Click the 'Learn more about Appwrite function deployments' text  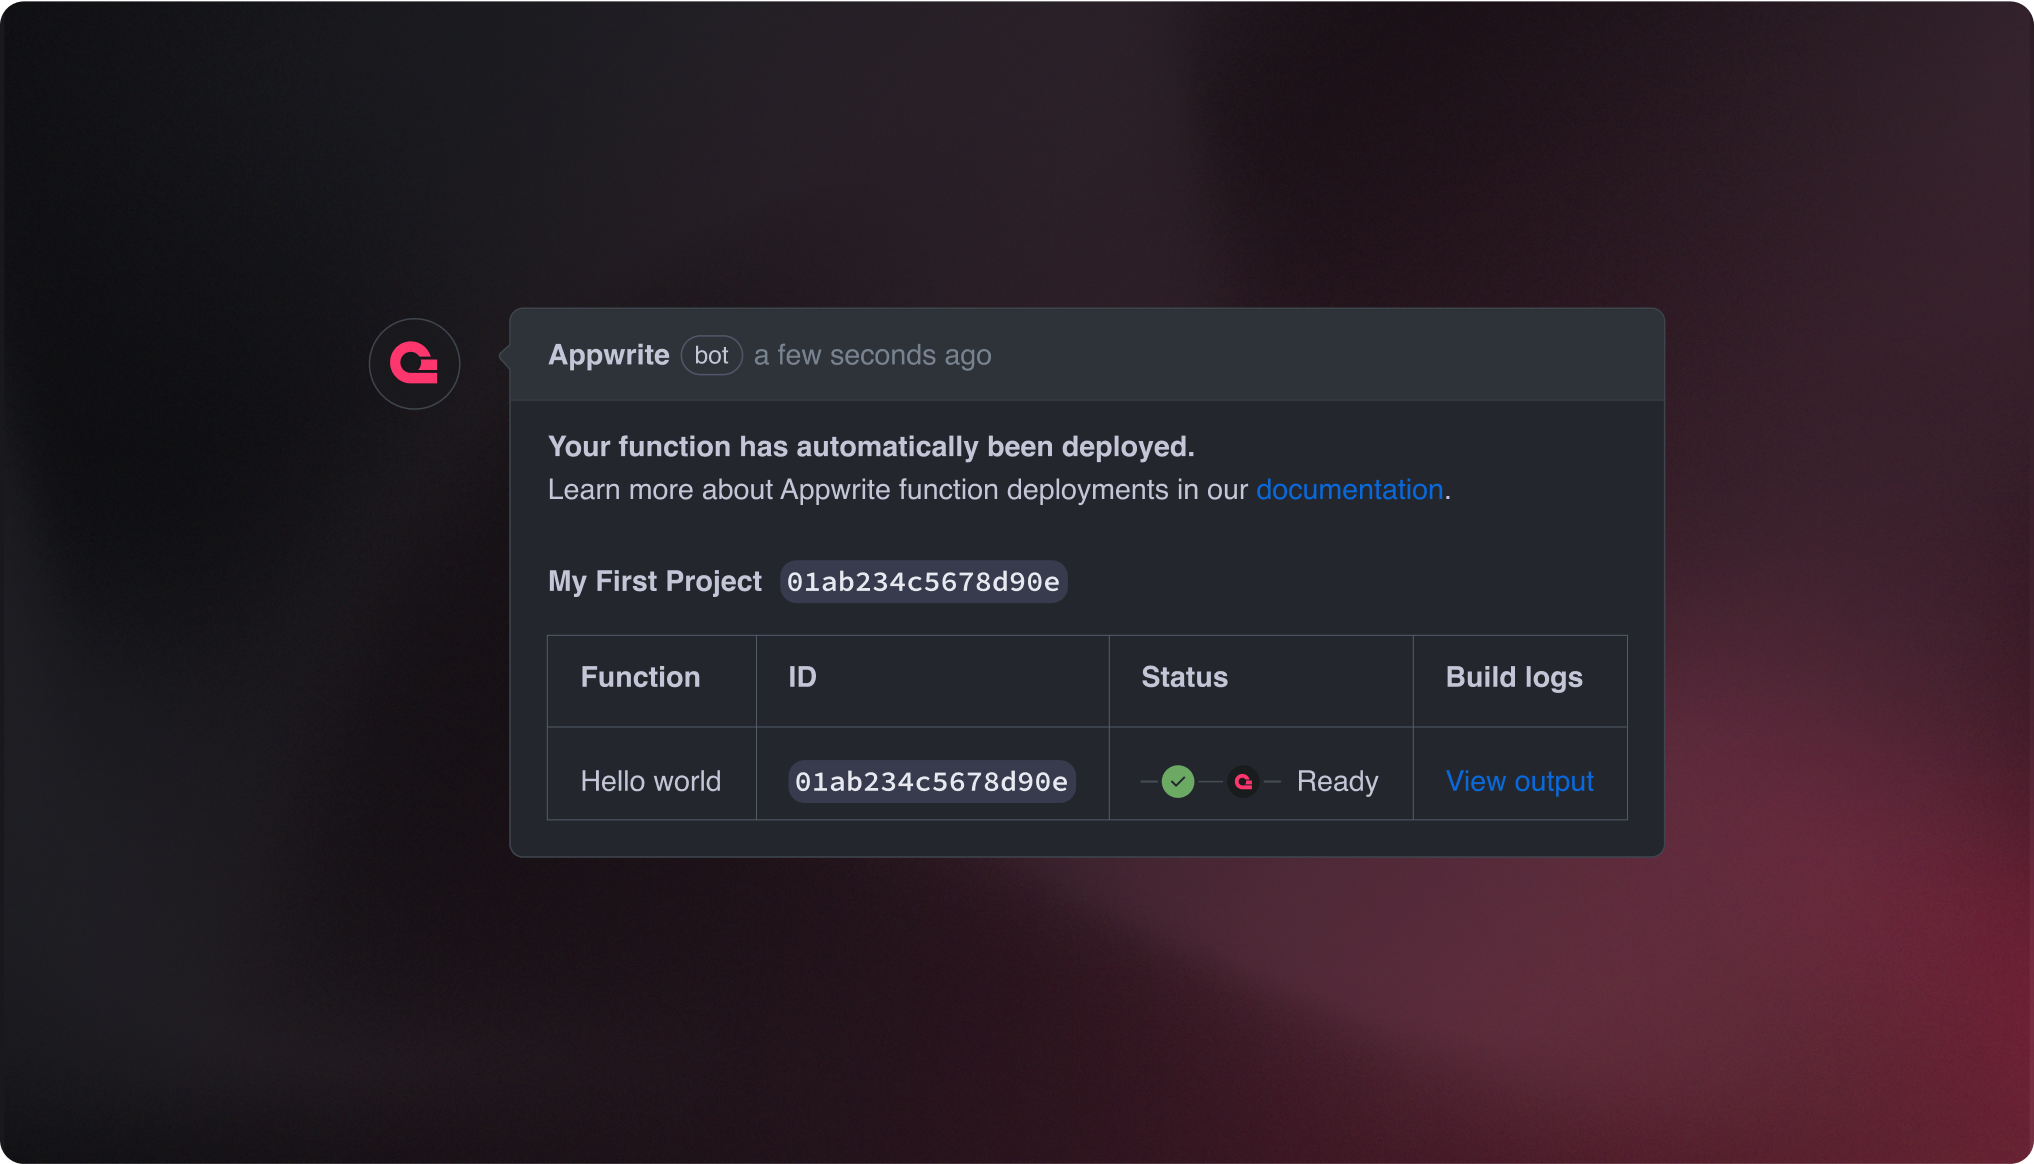point(897,490)
